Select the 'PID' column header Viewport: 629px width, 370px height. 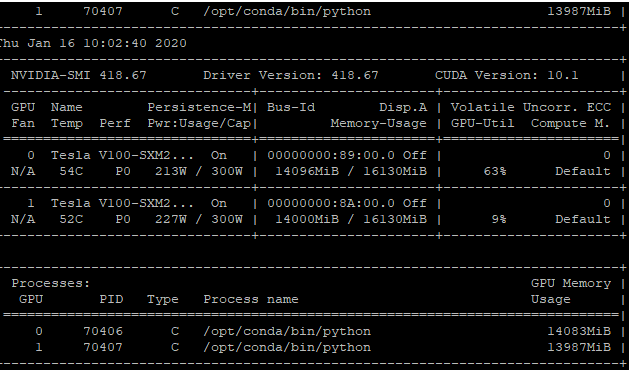click(x=111, y=299)
